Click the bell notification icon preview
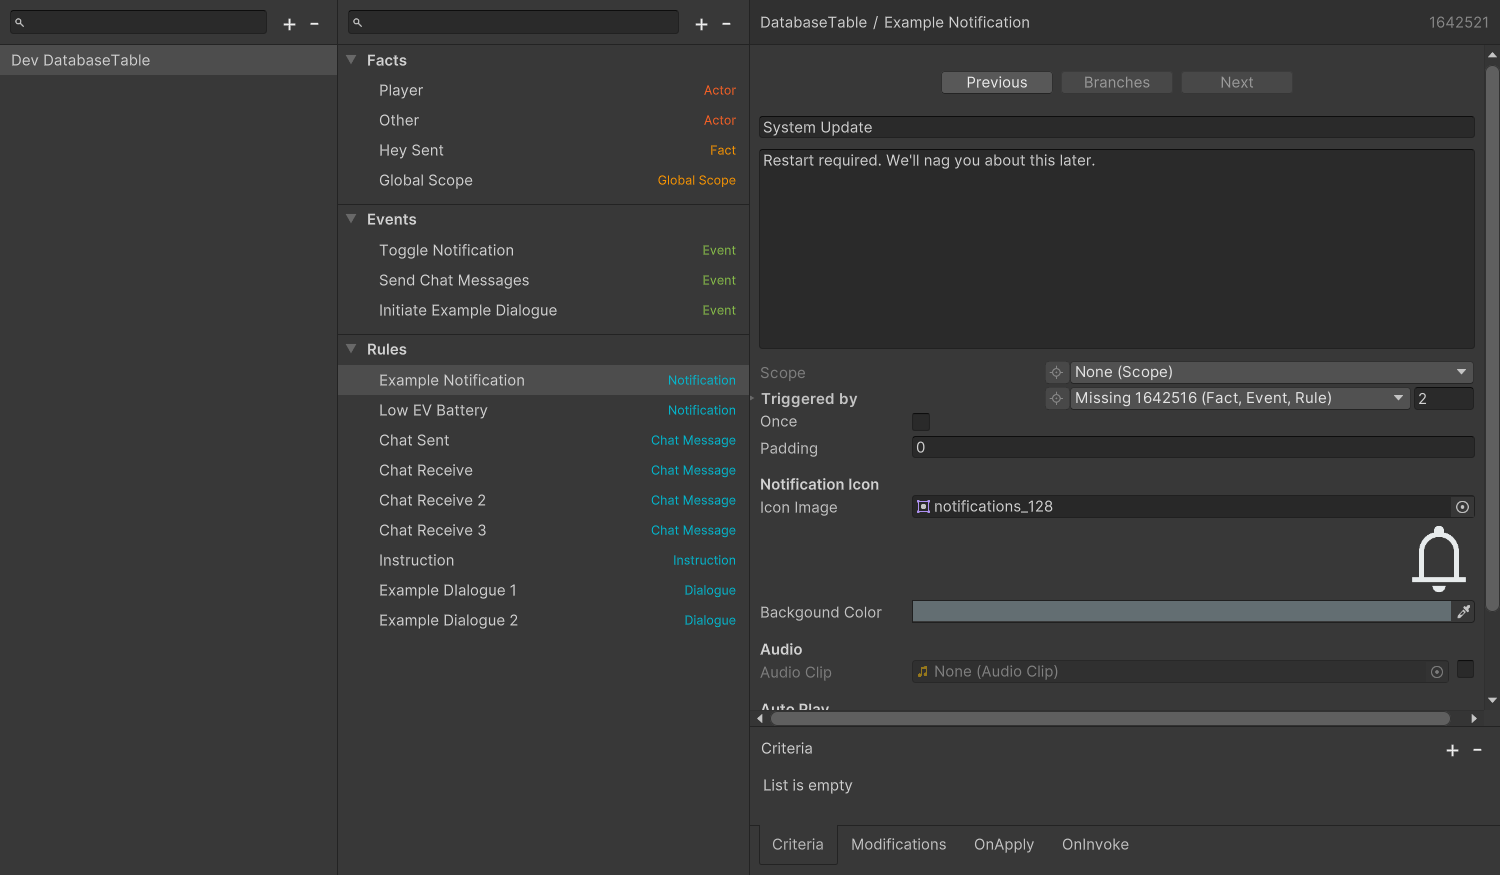1500x875 pixels. (x=1439, y=559)
